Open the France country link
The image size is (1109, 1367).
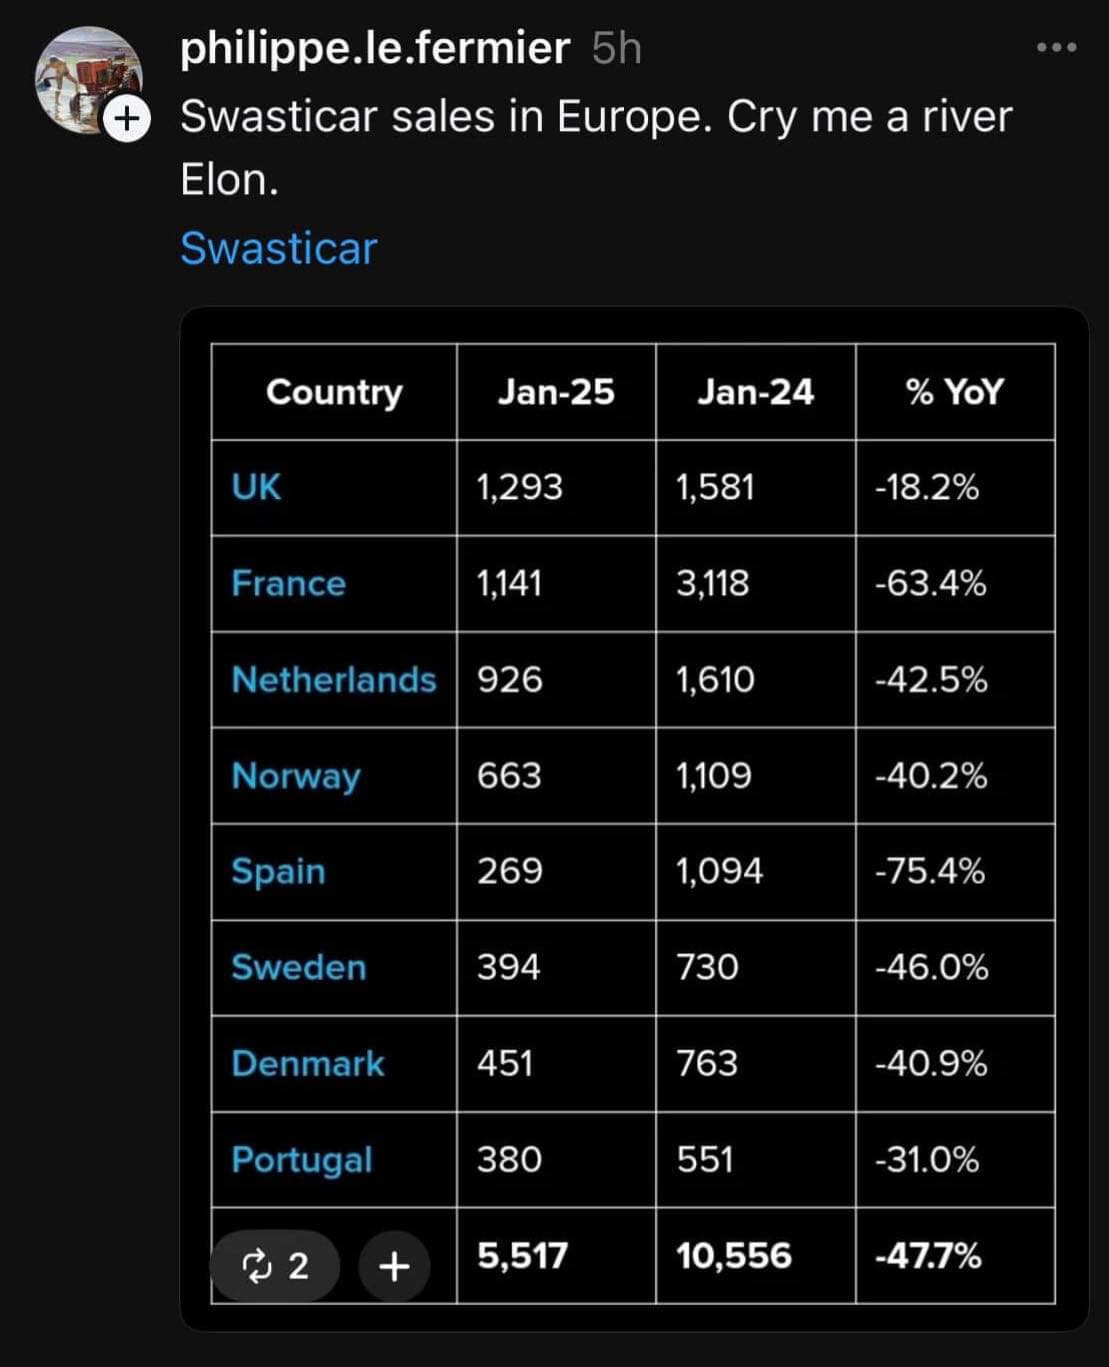tap(288, 583)
